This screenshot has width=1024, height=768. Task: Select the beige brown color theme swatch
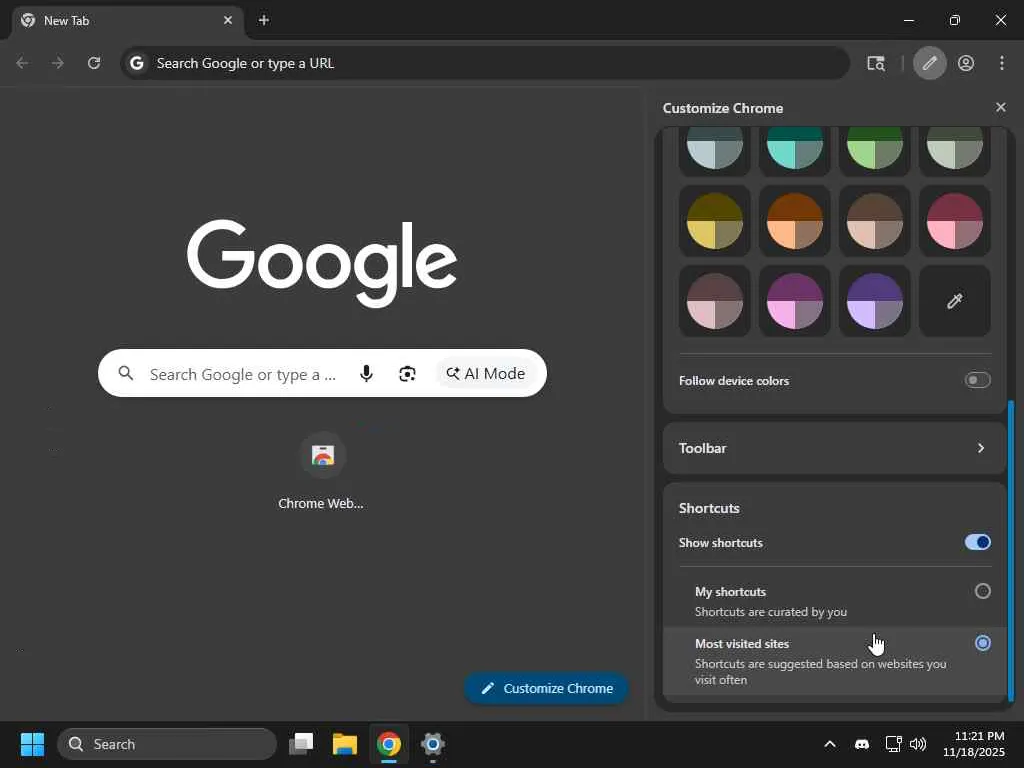[x=874, y=221]
